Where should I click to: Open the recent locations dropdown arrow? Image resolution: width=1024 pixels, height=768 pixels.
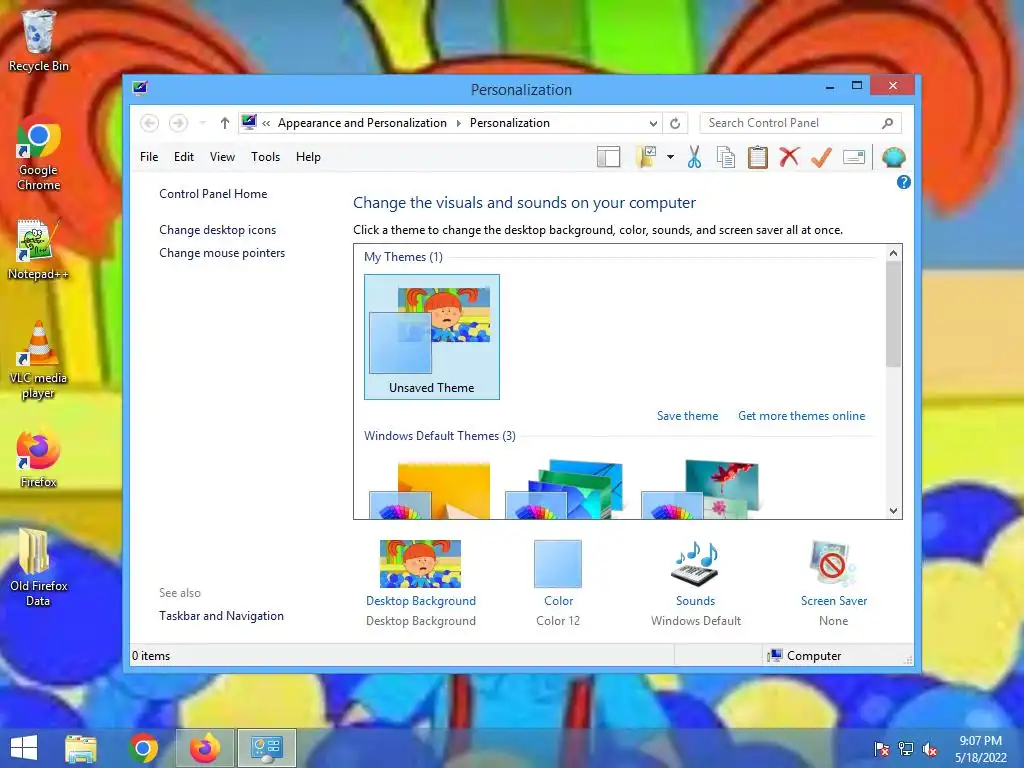tap(202, 123)
